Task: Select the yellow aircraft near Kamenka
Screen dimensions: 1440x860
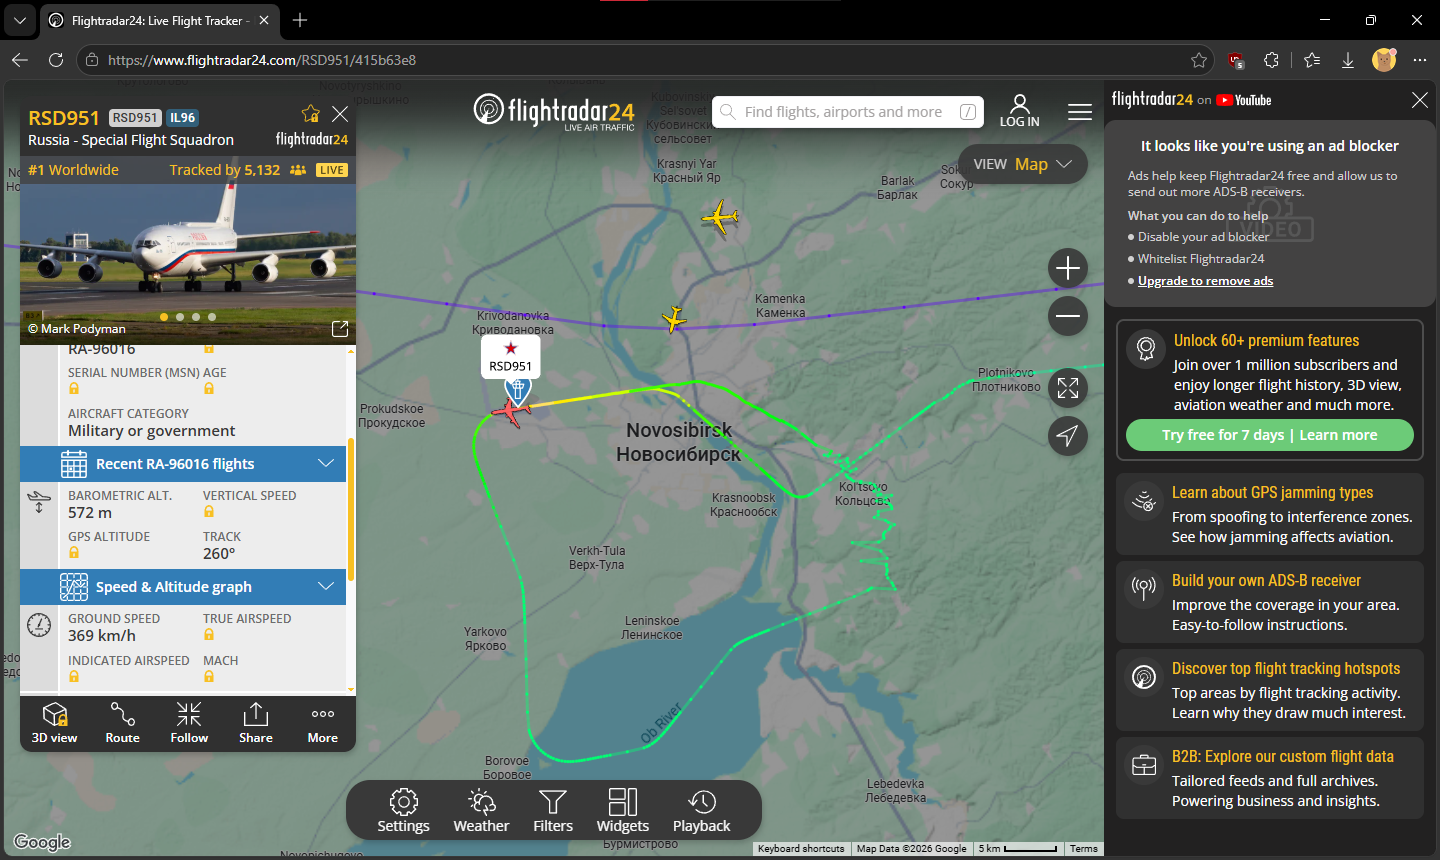Action: [674, 319]
